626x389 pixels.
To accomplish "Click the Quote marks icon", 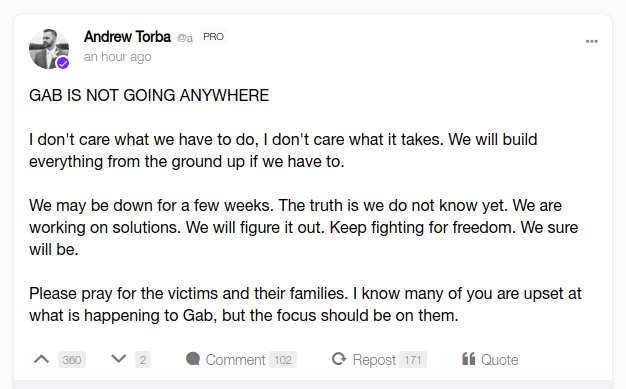I will click(x=469, y=359).
